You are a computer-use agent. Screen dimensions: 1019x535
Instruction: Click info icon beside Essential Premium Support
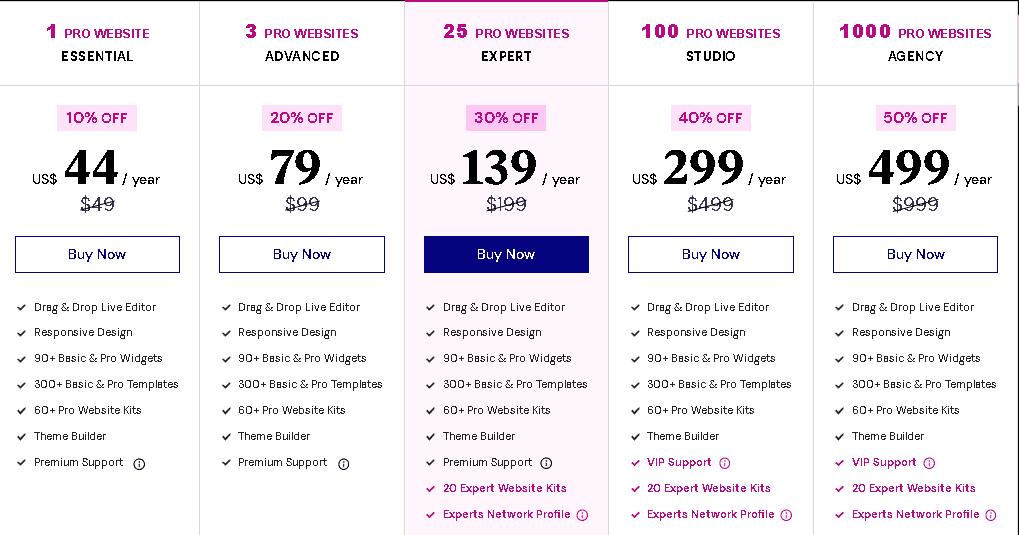coord(139,463)
